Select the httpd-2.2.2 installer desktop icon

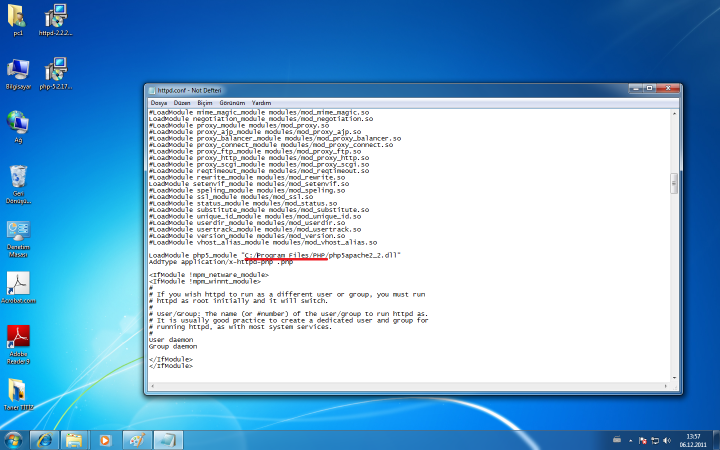click(56, 19)
